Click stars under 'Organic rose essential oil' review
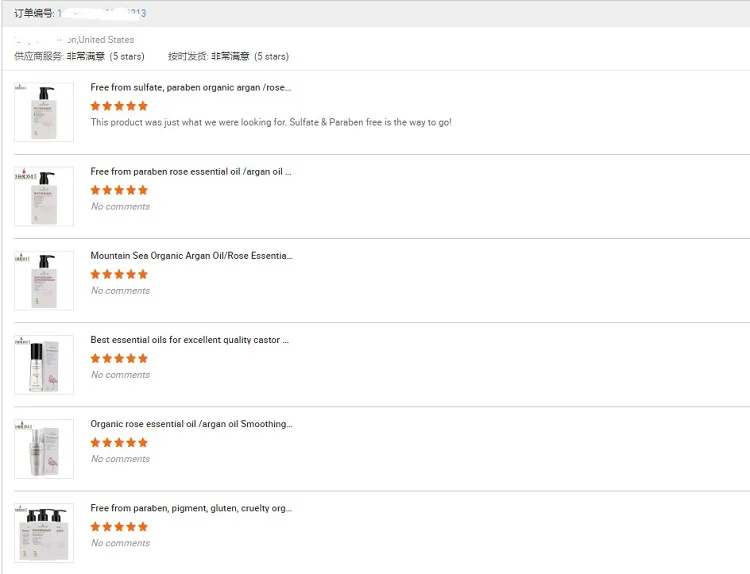 (x=119, y=442)
